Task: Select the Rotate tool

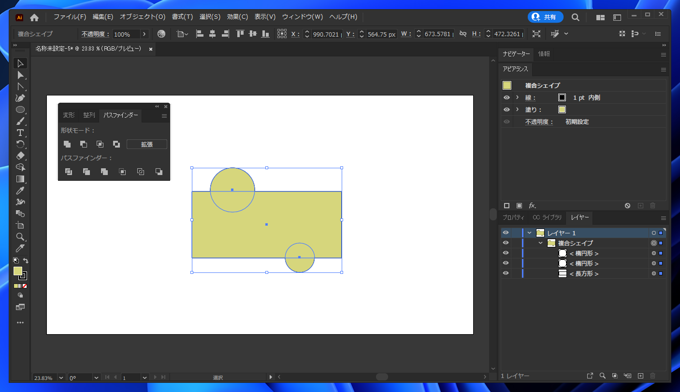Action: click(20, 144)
